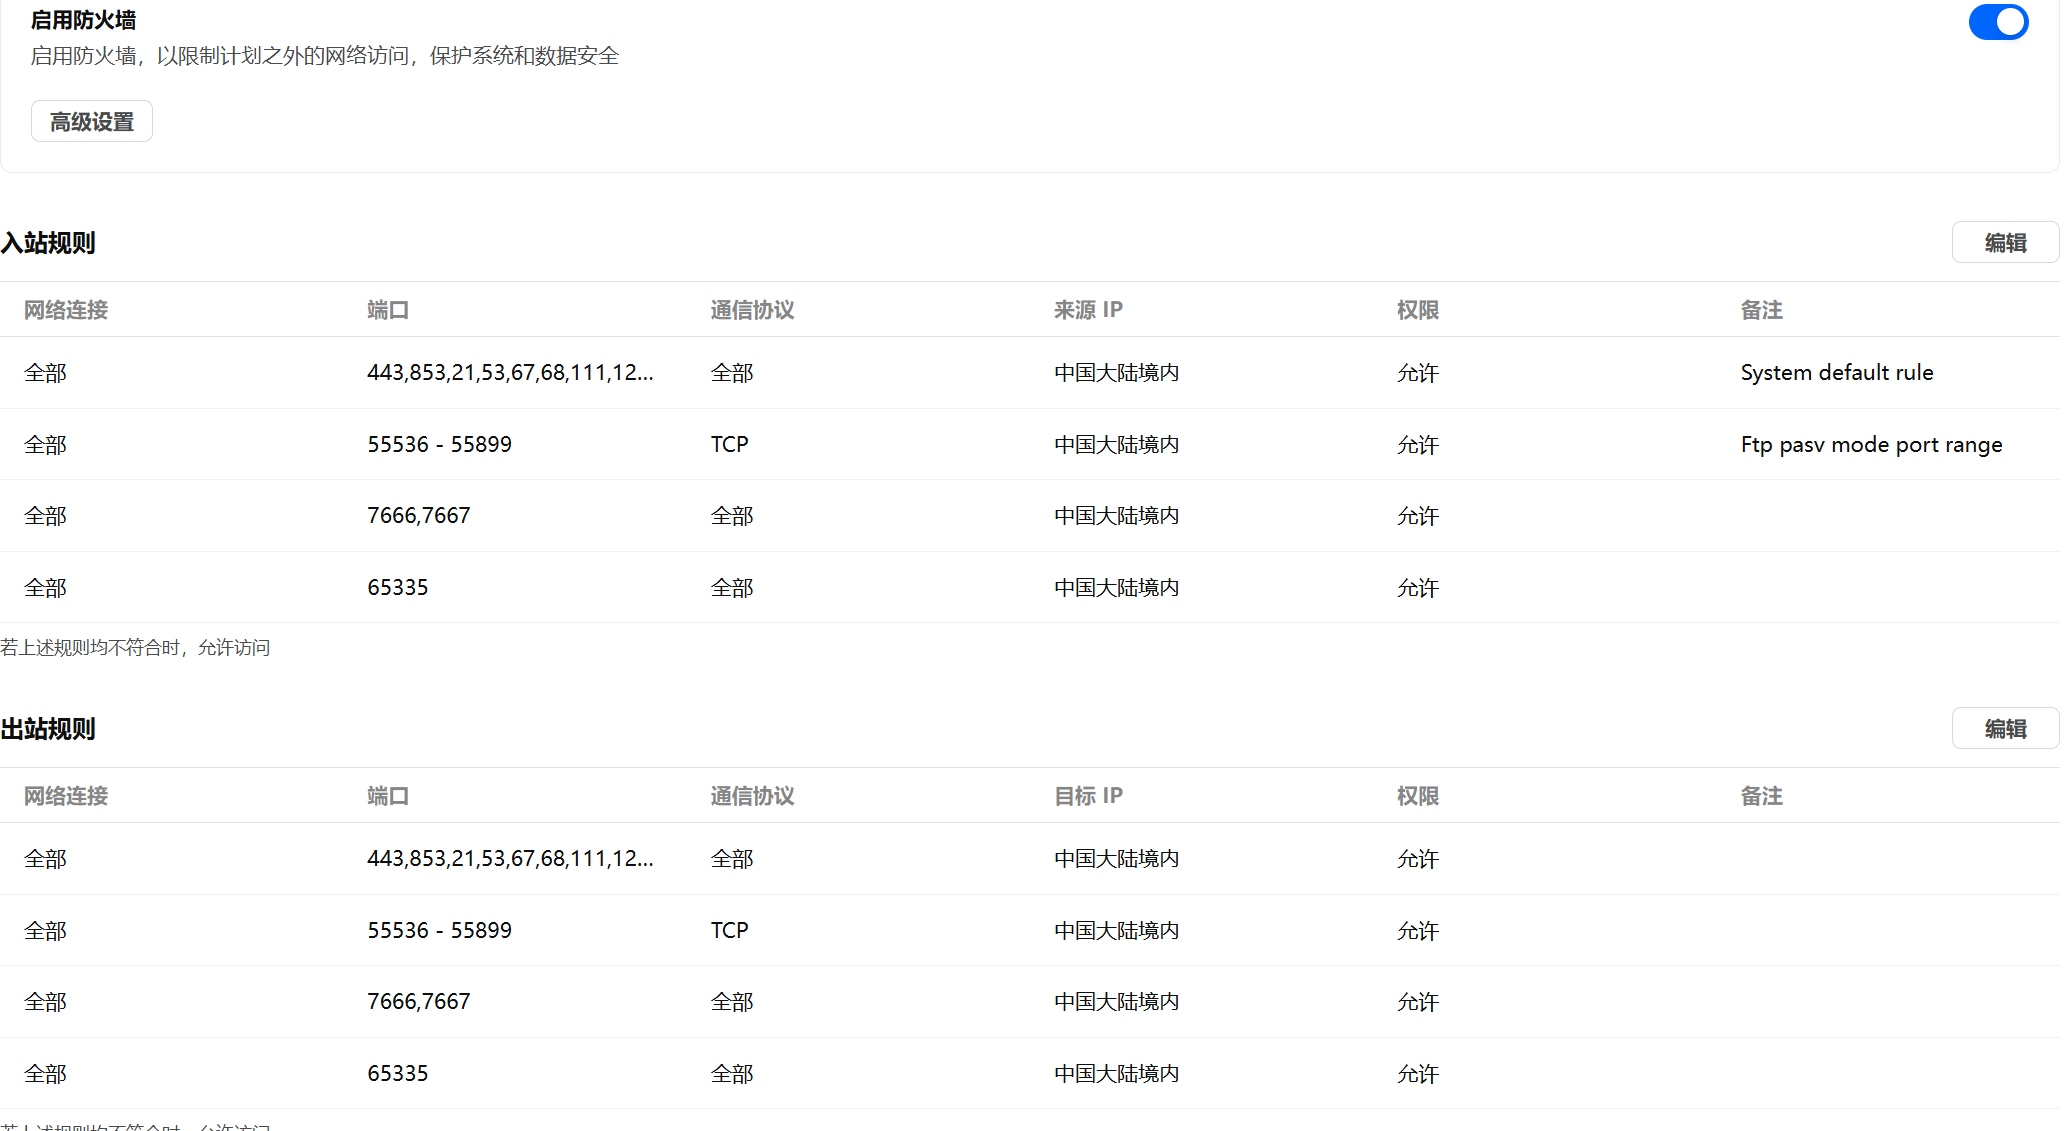Click inbound rule port 65335

click(x=397, y=588)
